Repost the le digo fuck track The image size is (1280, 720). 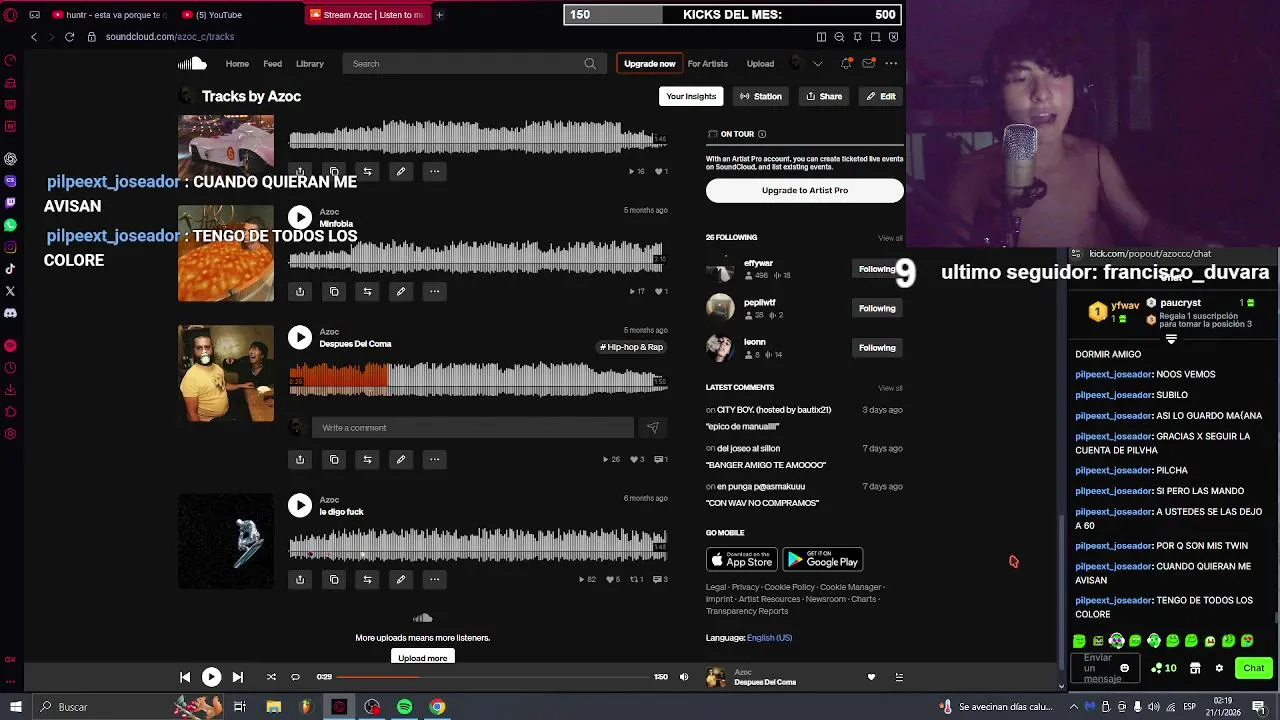coord(367,579)
